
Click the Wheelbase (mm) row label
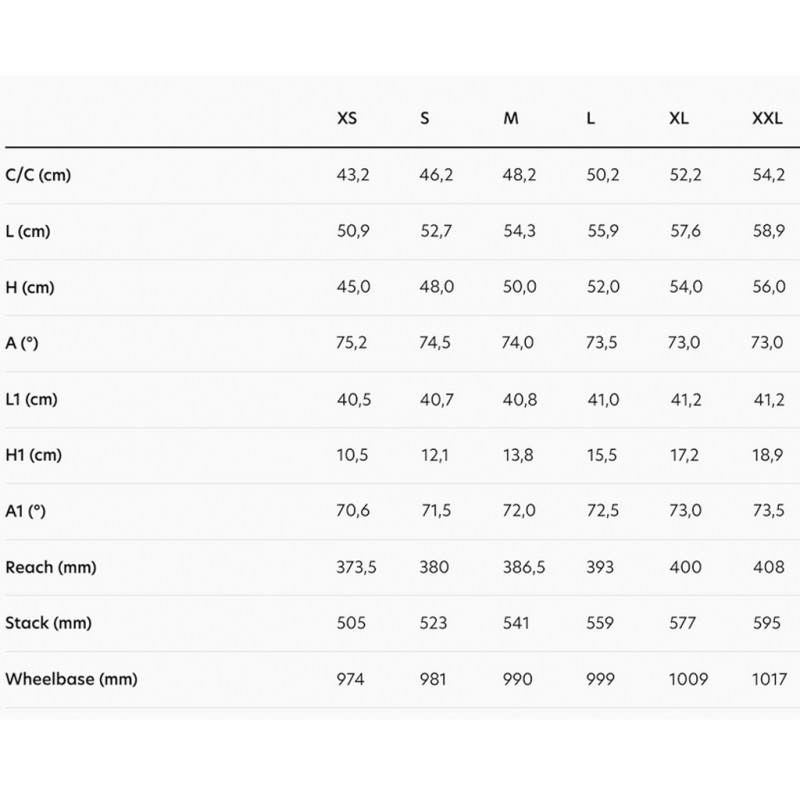[x=71, y=679]
